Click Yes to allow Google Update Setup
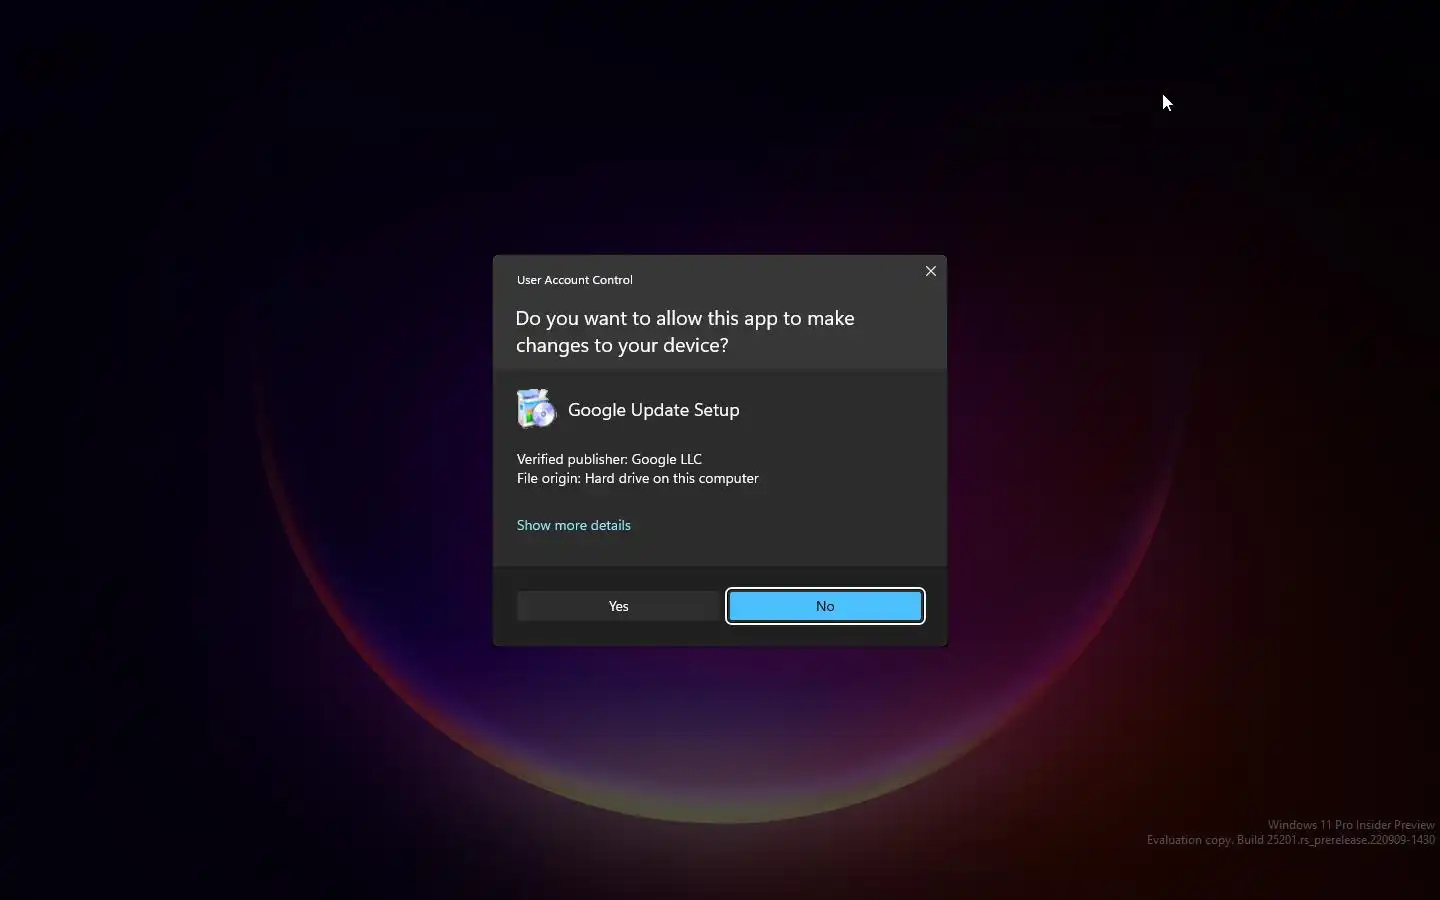Screen dimensions: 1440x900 (618, 606)
